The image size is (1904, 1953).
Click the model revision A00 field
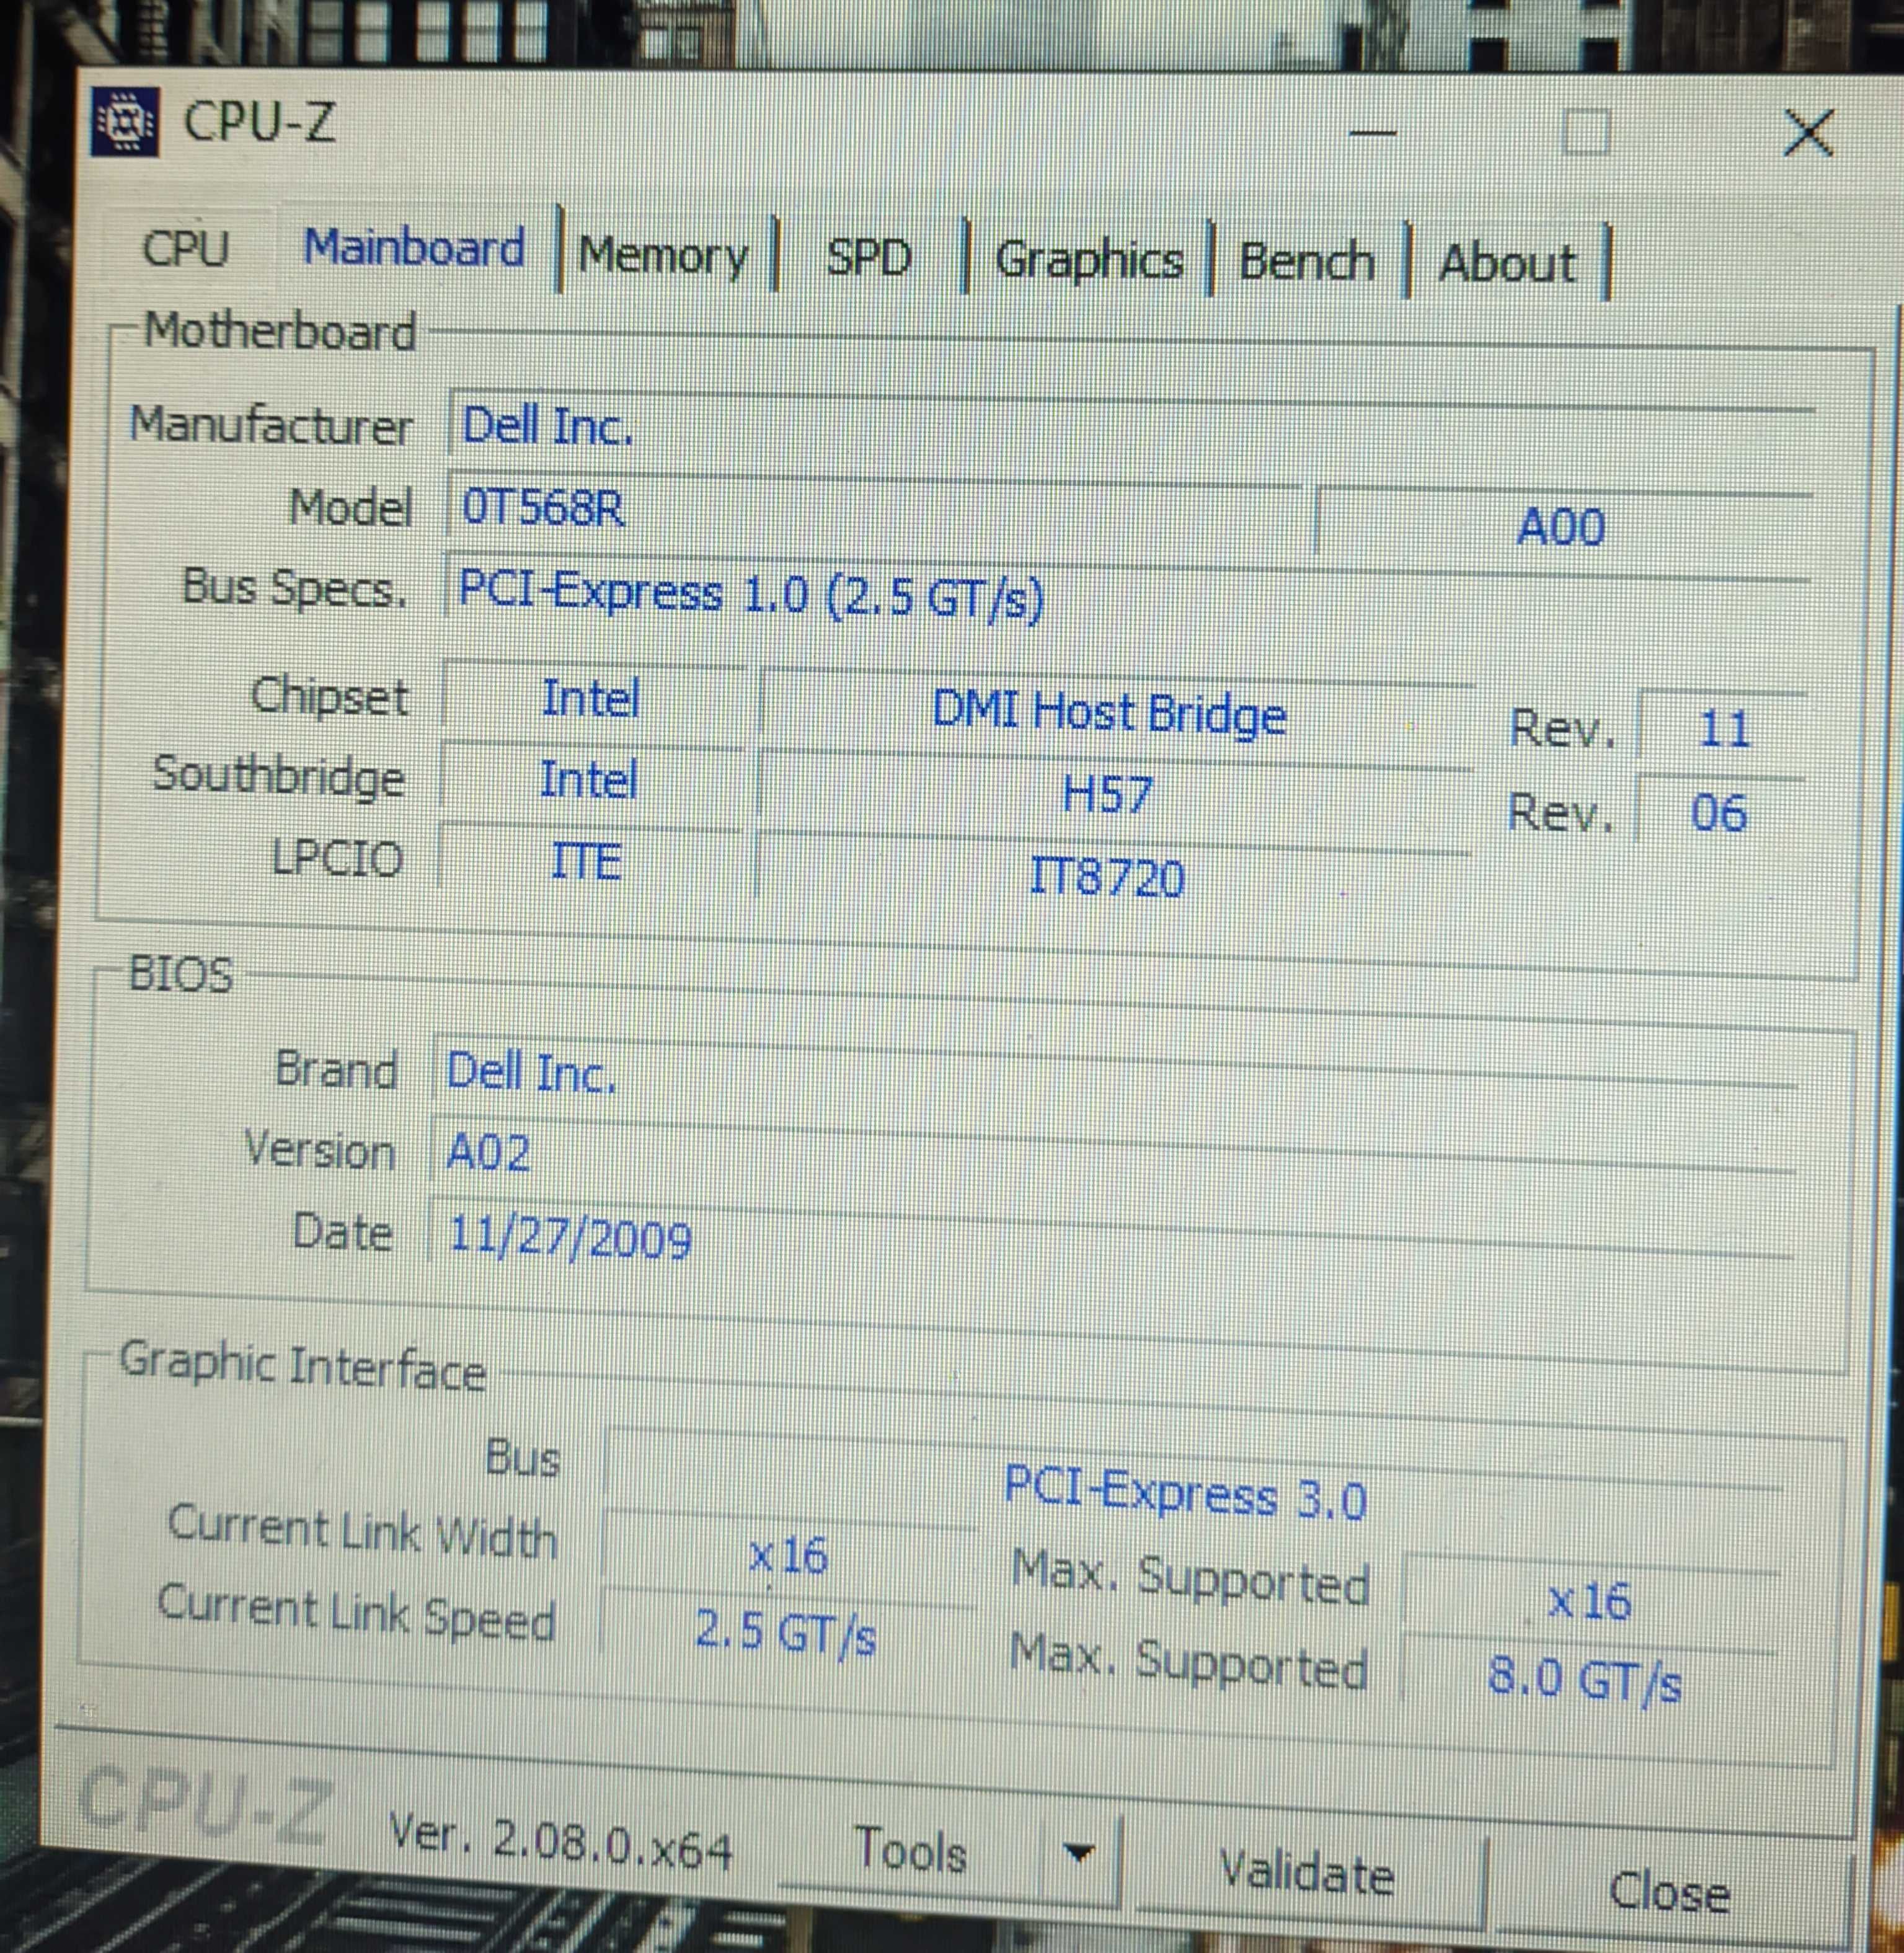pyautogui.click(x=1562, y=525)
